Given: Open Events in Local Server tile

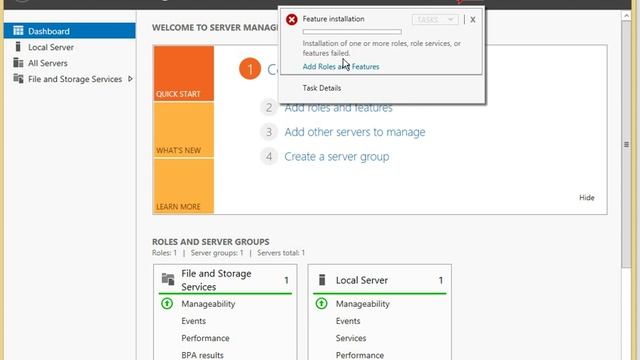Looking at the screenshot, I should pos(348,321).
